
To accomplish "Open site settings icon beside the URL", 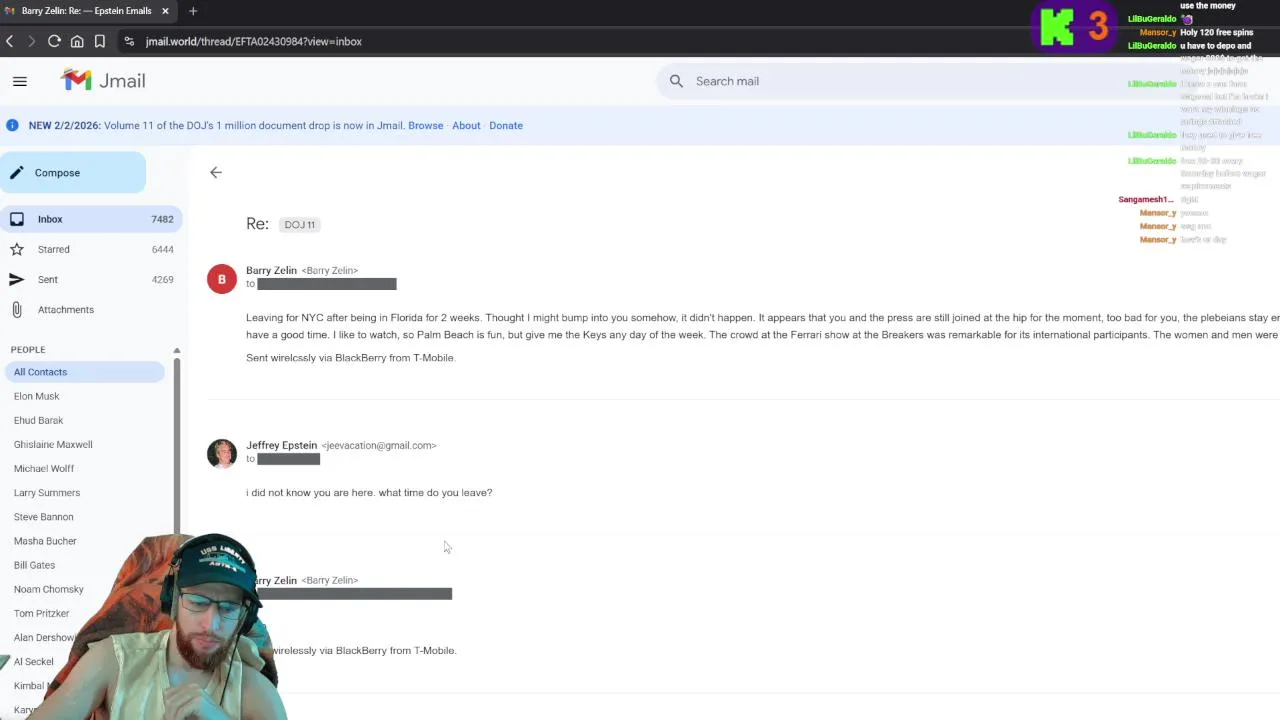I will [129, 41].
